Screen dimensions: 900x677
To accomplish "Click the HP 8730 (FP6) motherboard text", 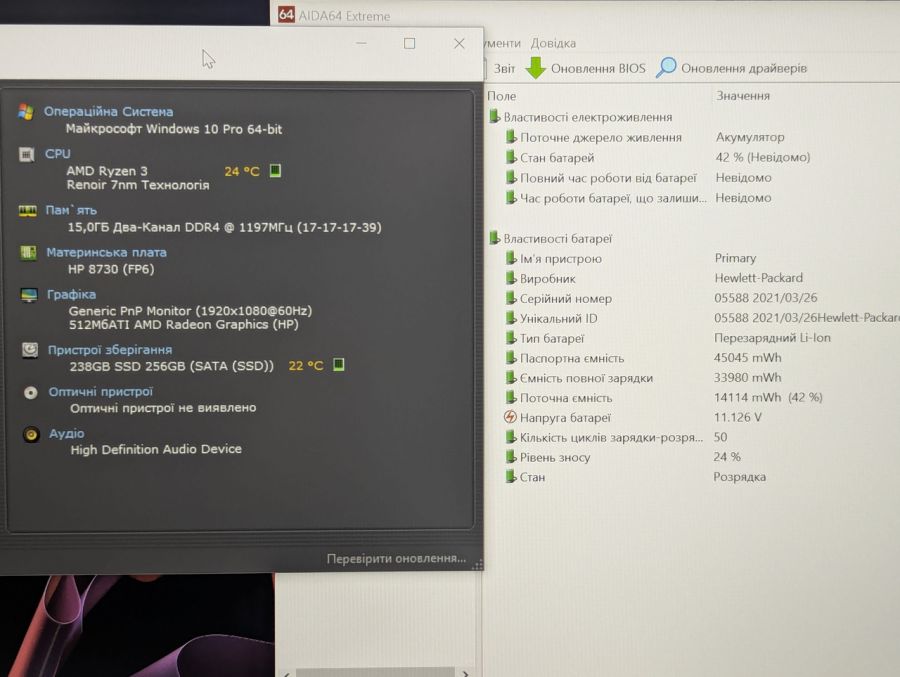I will click(111, 269).
